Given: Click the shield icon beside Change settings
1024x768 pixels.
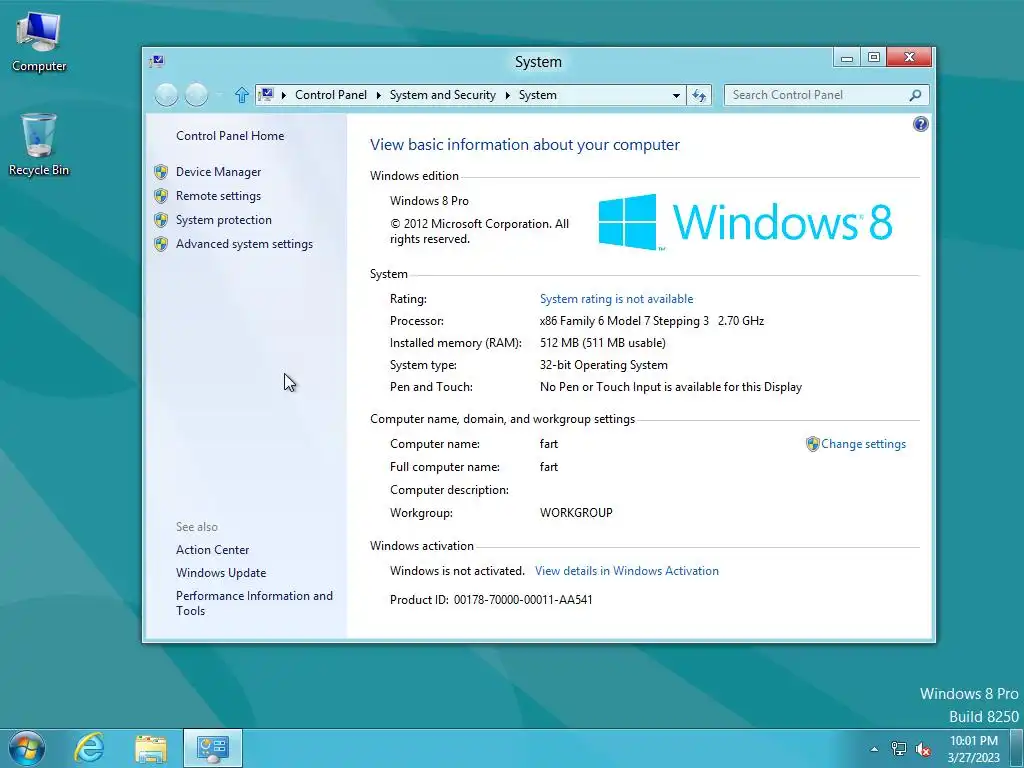Looking at the screenshot, I should [812, 444].
